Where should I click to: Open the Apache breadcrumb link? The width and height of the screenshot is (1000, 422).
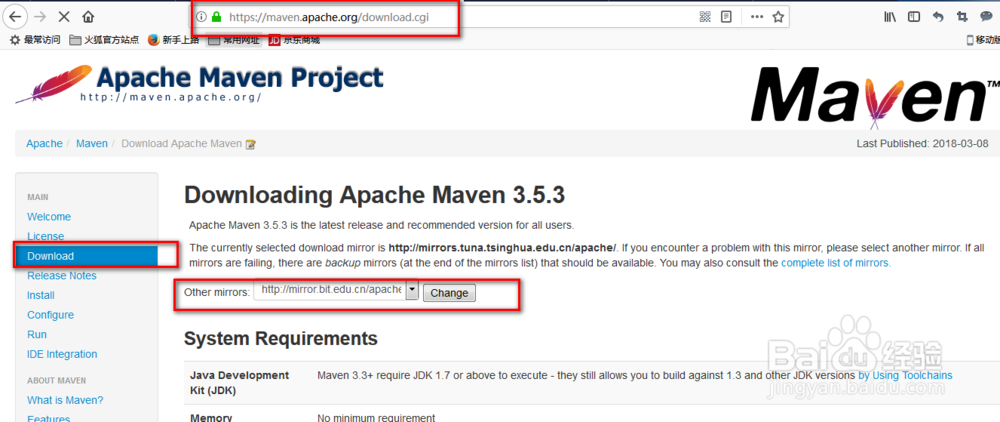(x=44, y=143)
